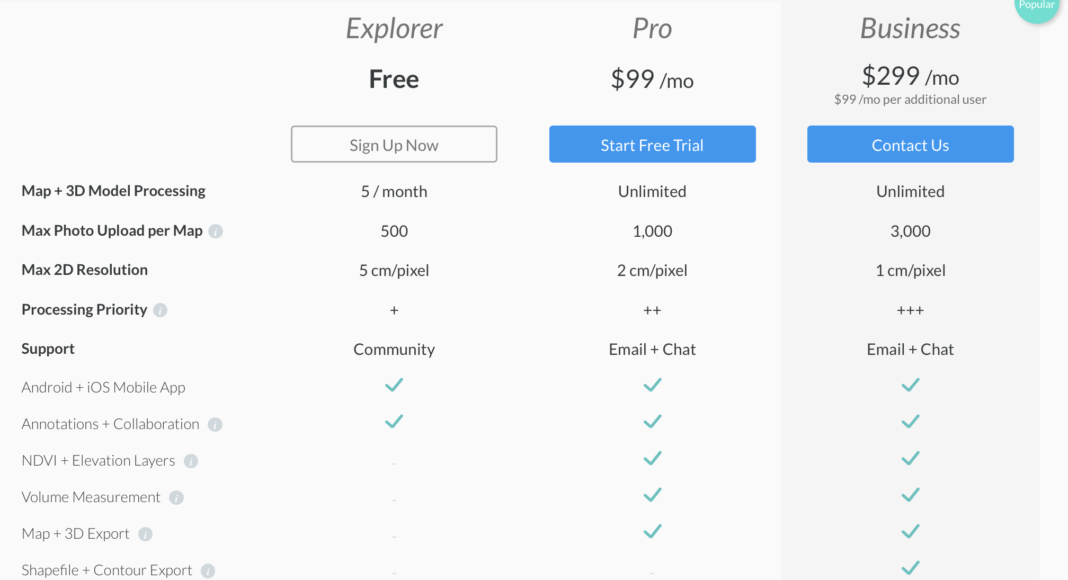This screenshot has width=1068, height=580.
Task: Click the Pro plan title
Action: 652,29
